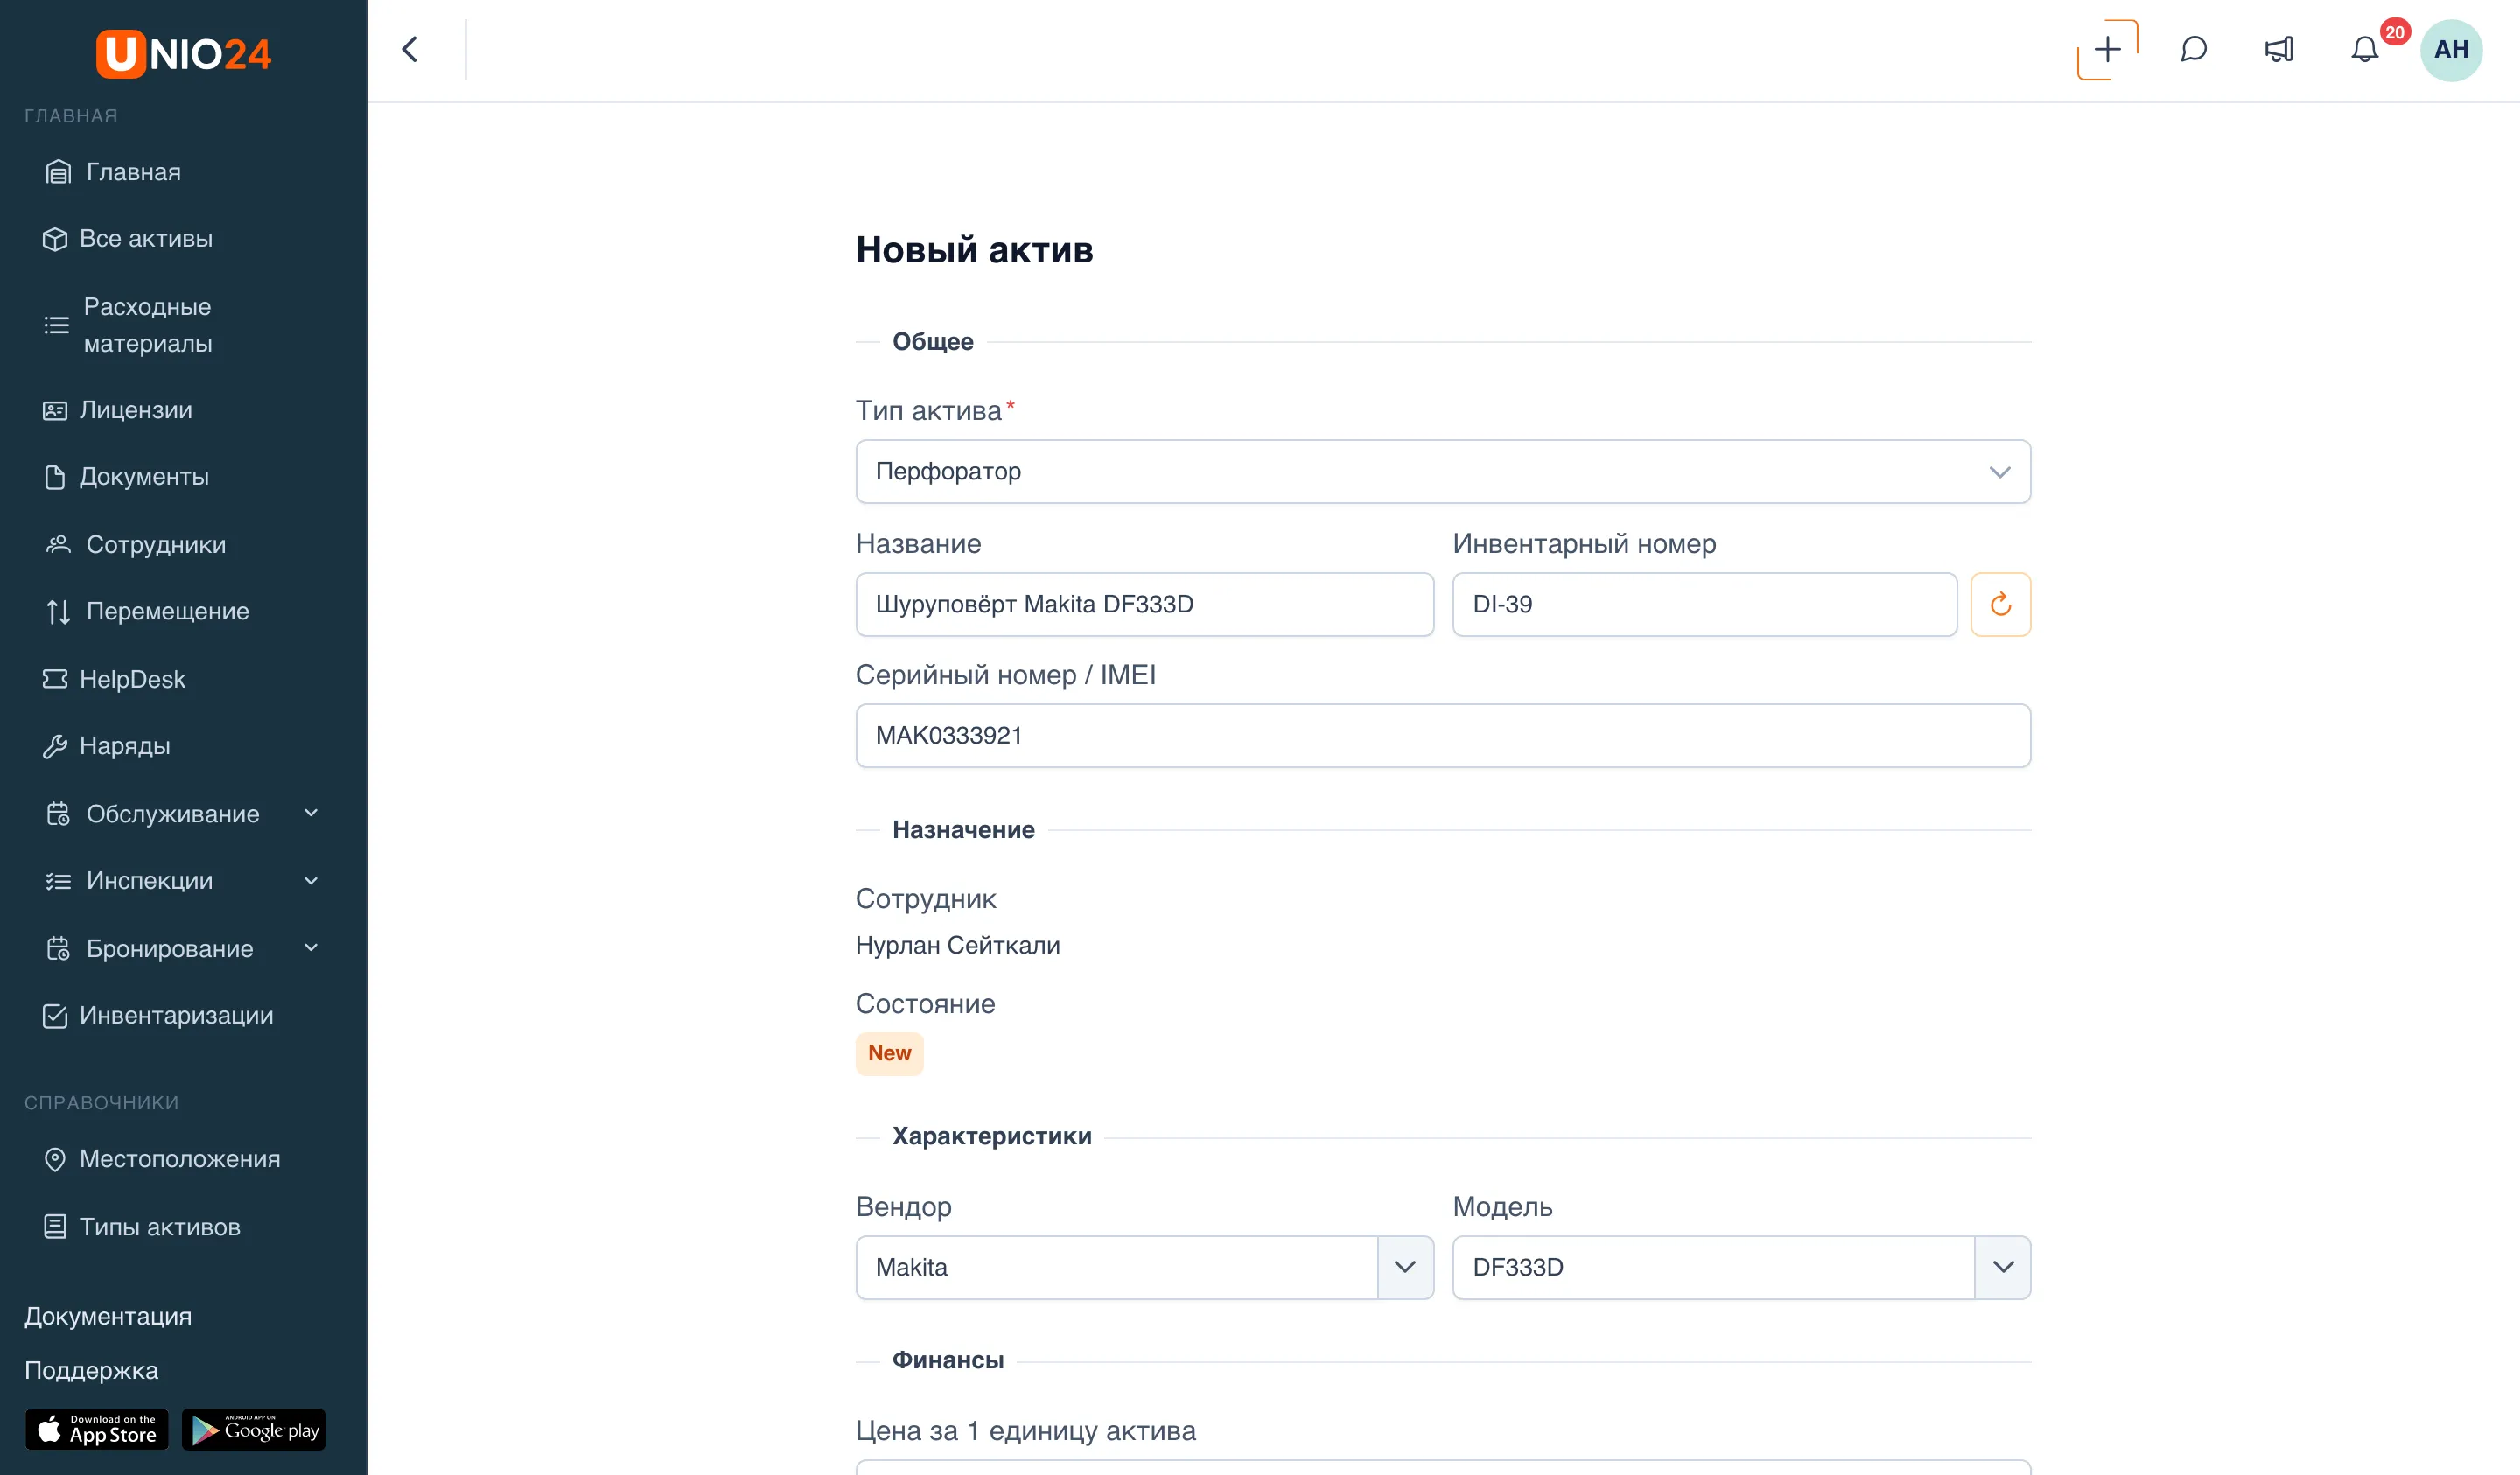Open the Документация link

tap(108, 1316)
